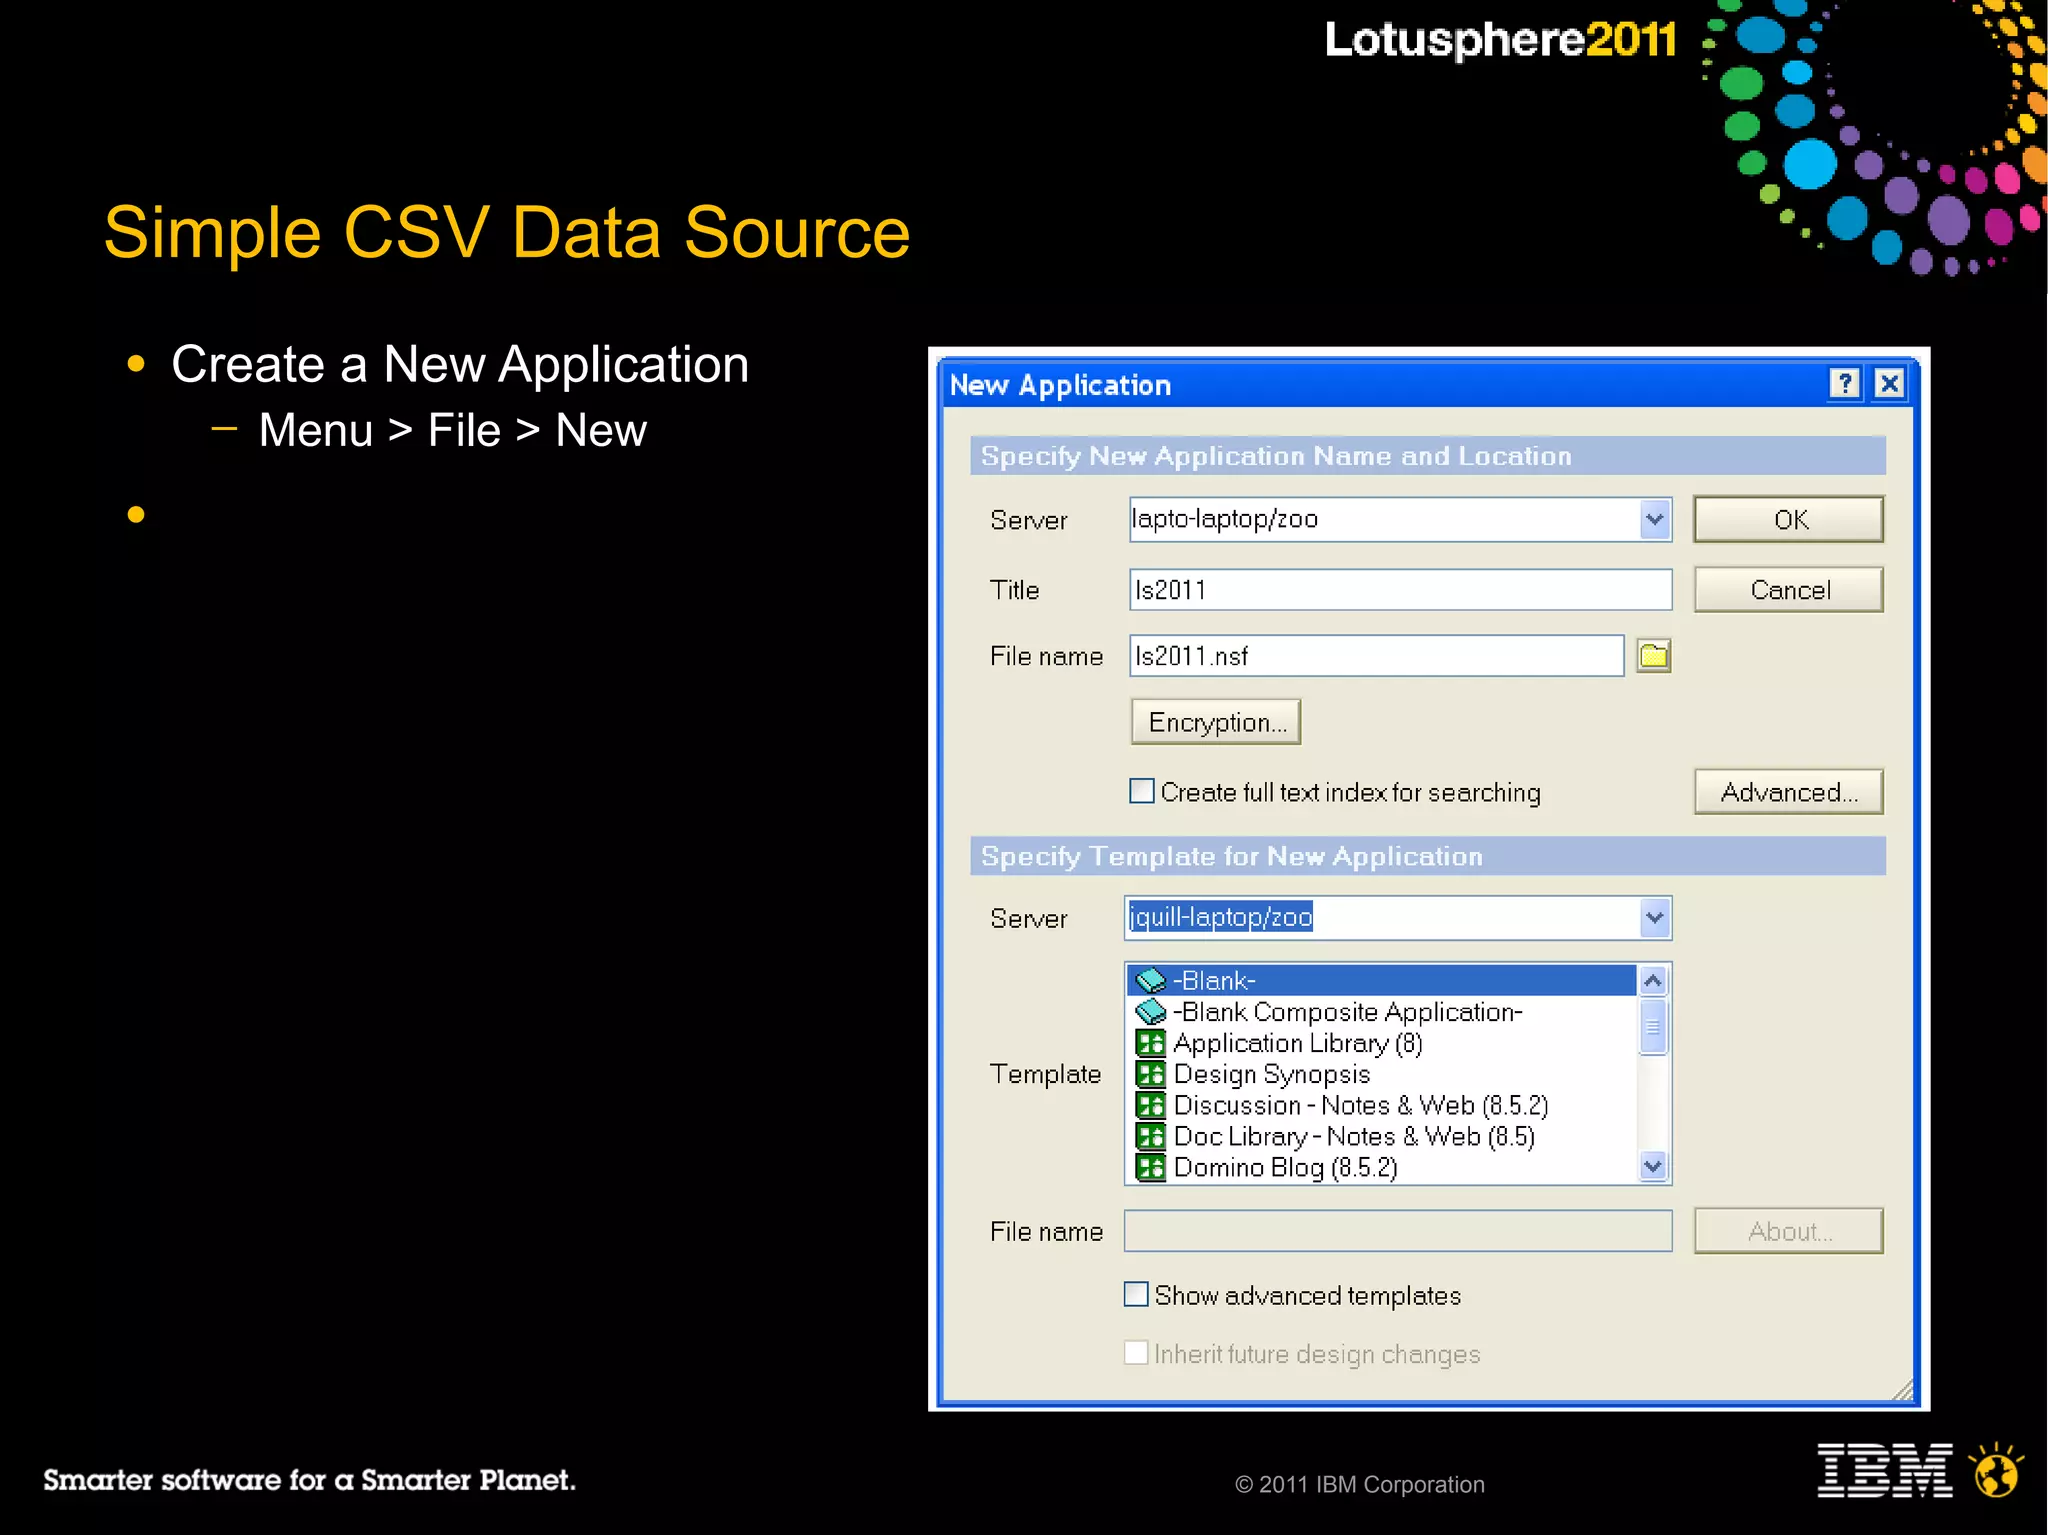Select Domino Blog (8.5.2) template
This screenshot has height=1535, width=2048.
[x=1382, y=1167]
